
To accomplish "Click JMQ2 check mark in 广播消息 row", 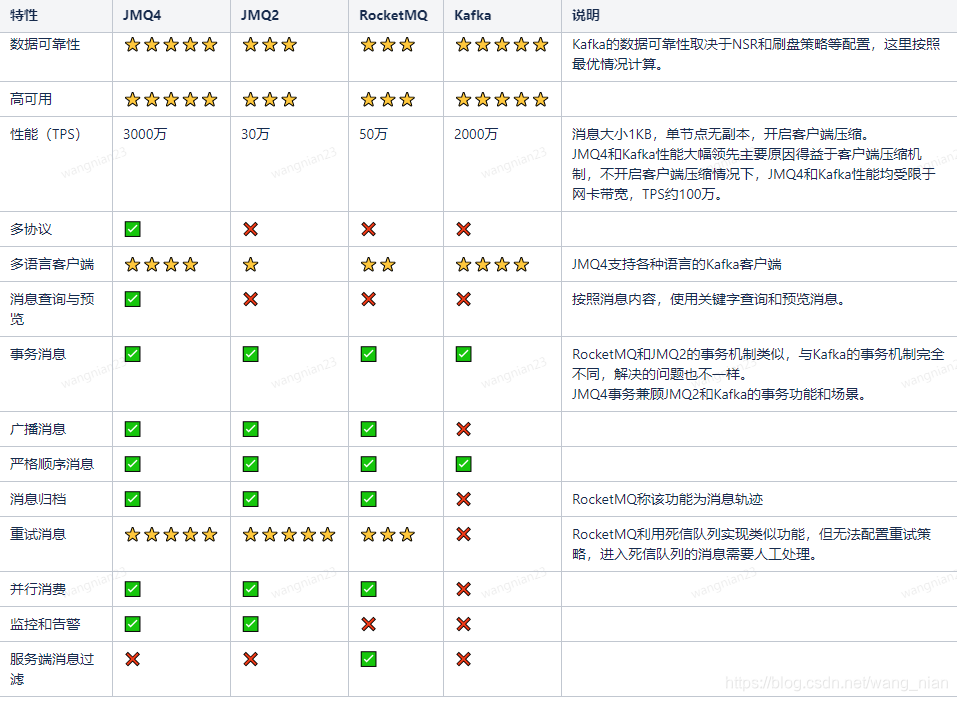I will [x=250, y=429].
